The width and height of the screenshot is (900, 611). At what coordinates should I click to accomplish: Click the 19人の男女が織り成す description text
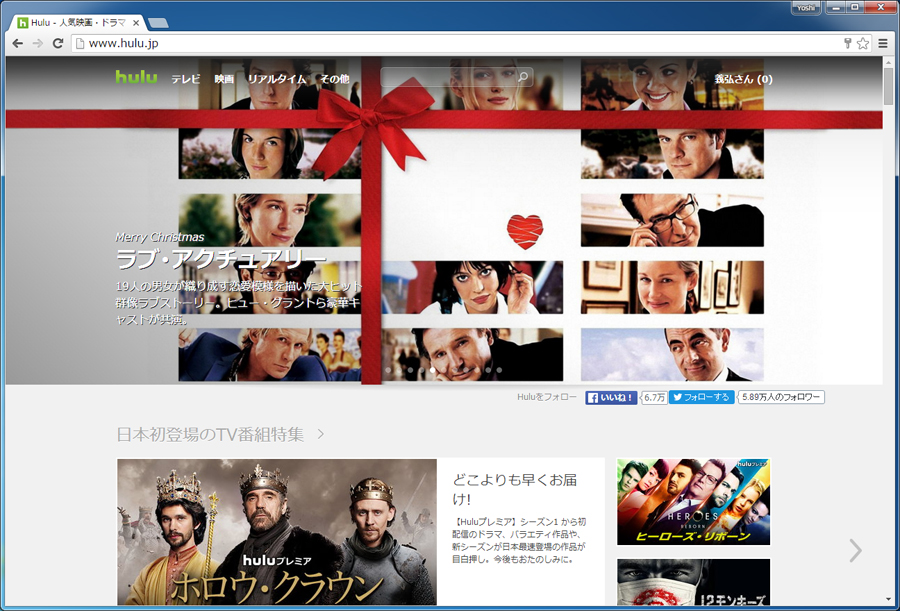click(x=239, y=303)
